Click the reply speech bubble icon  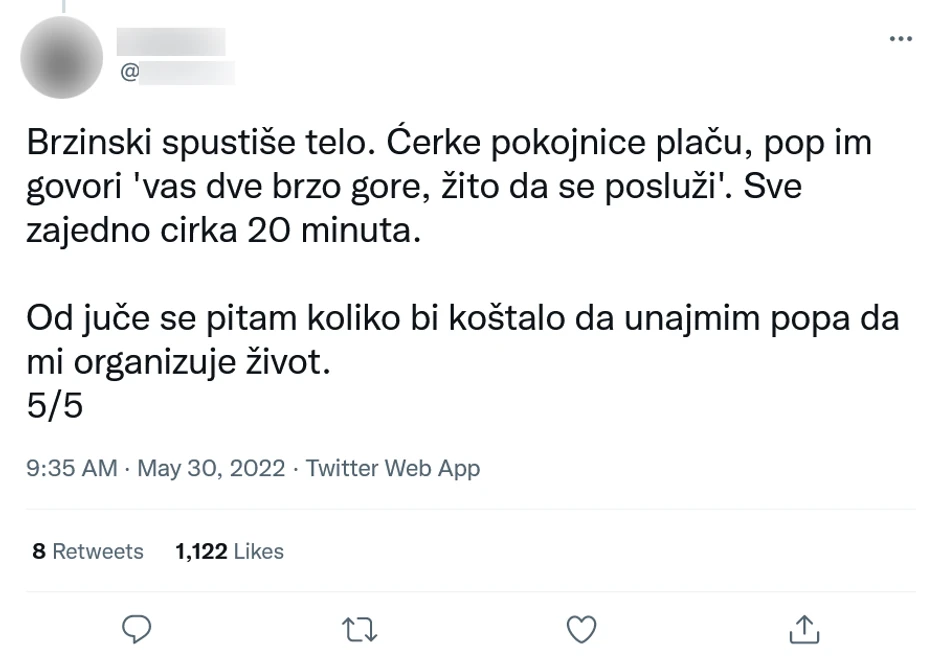136,629
